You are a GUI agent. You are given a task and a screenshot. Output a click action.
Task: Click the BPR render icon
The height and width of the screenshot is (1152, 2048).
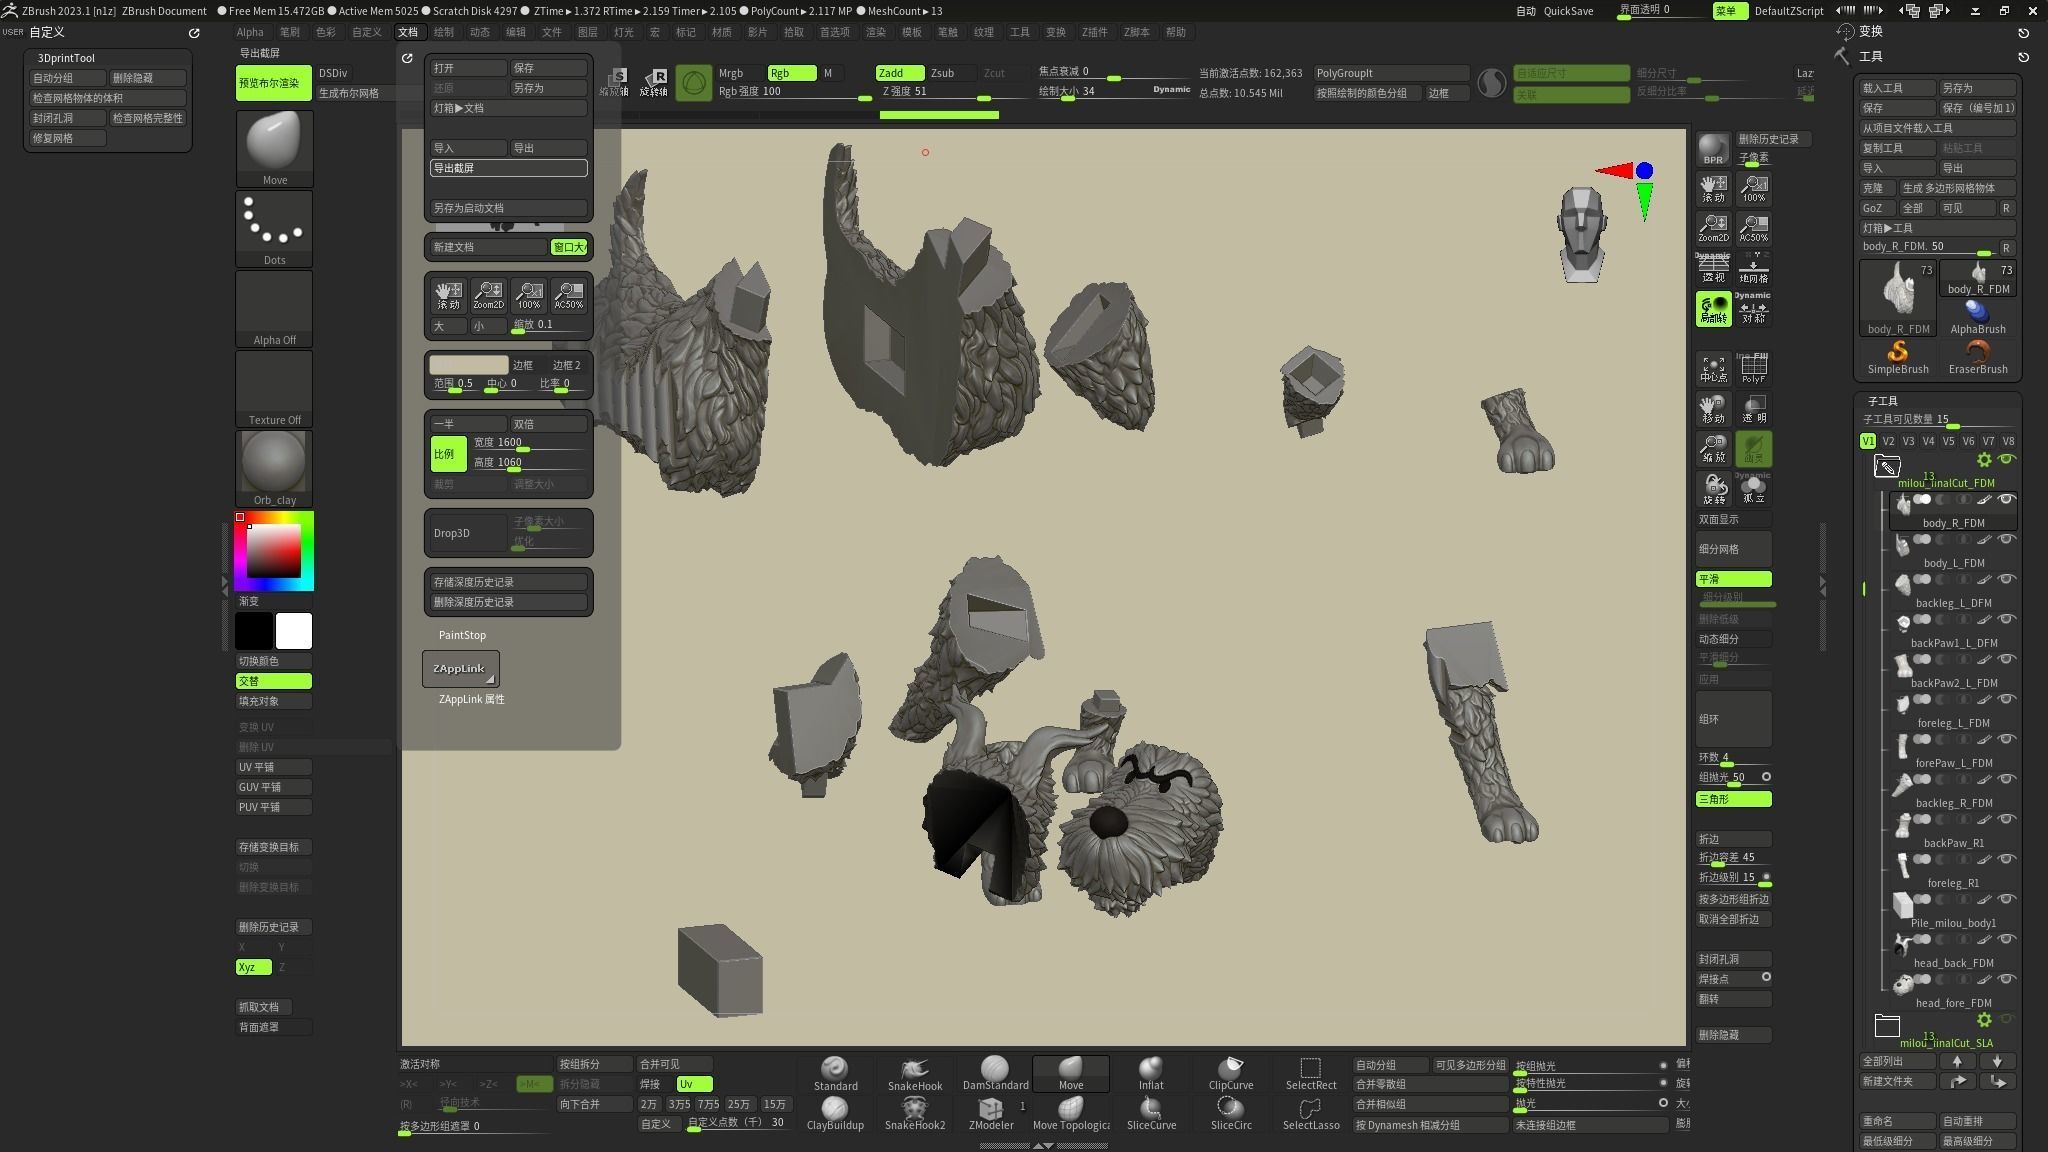pos(1713,149)
